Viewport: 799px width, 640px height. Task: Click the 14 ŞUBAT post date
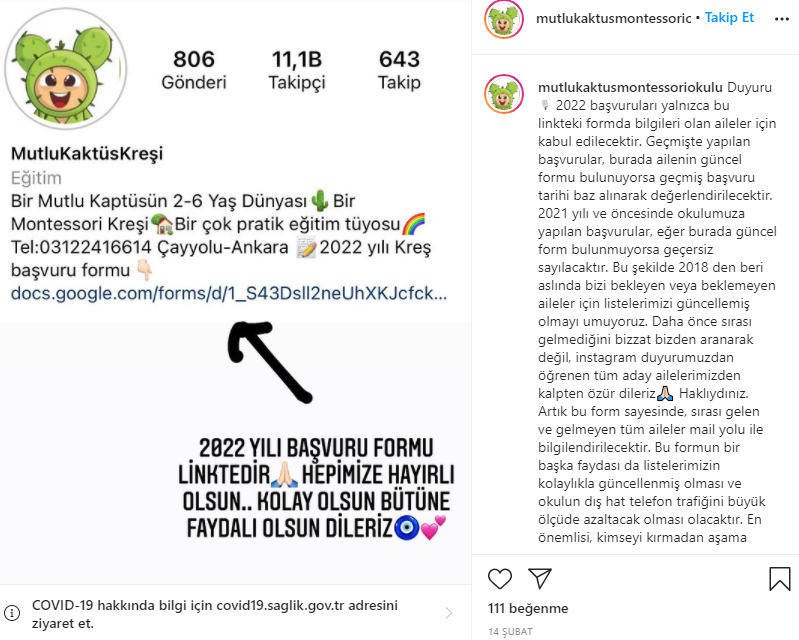510,632
